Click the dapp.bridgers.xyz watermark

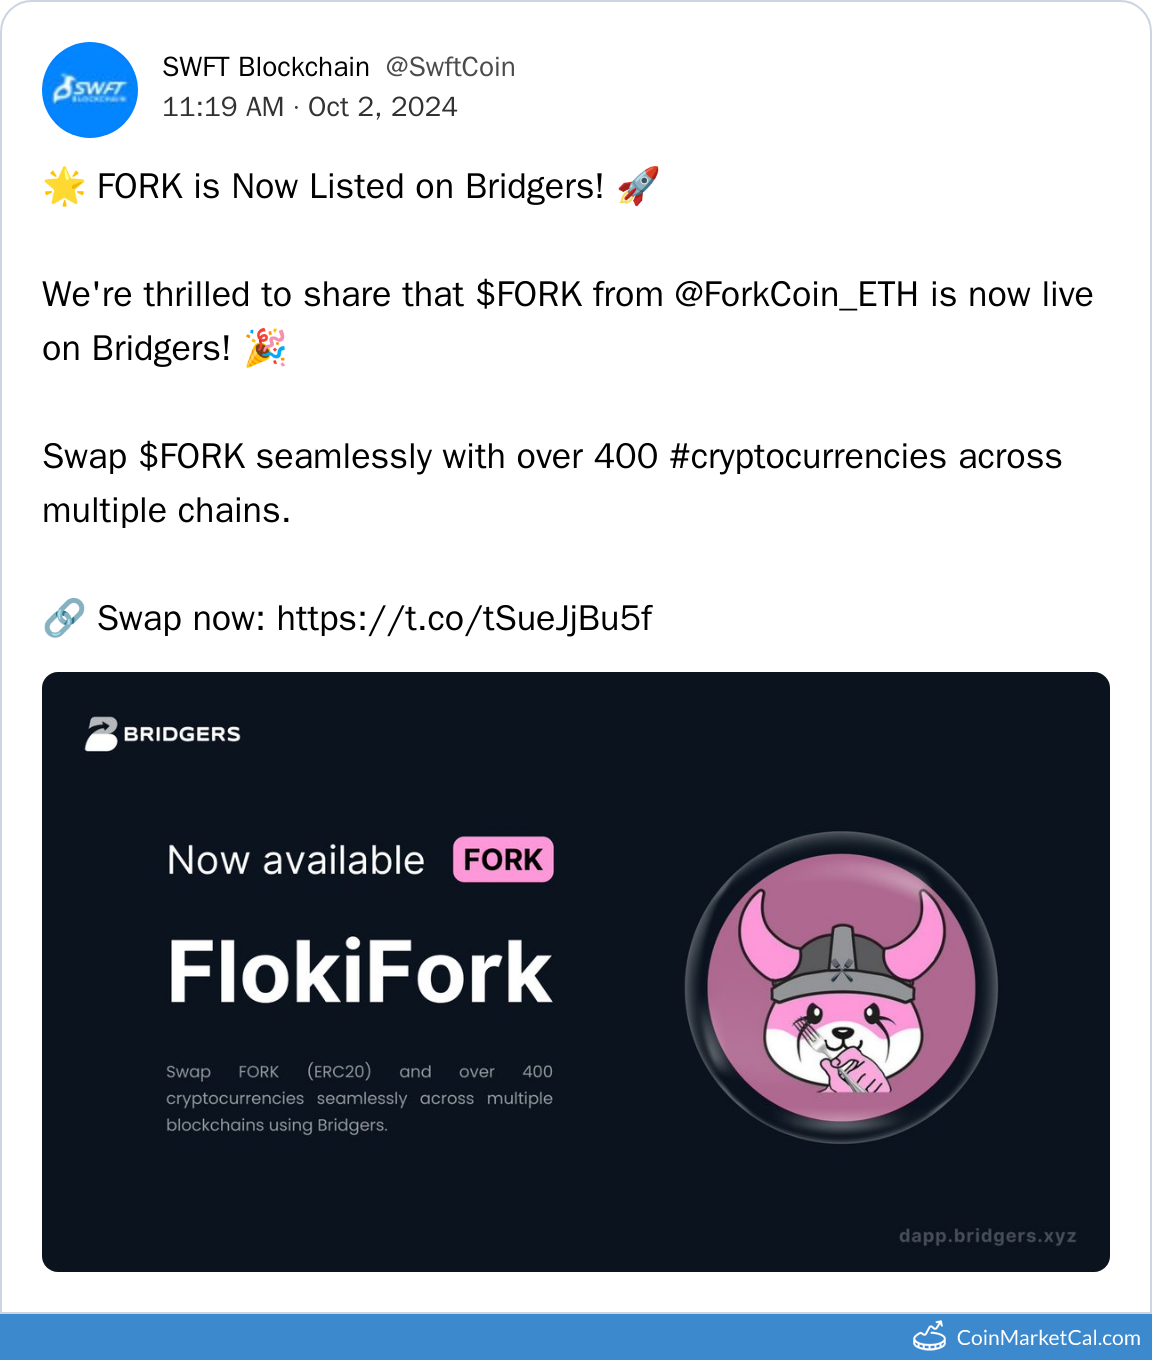pos(987,1236)
